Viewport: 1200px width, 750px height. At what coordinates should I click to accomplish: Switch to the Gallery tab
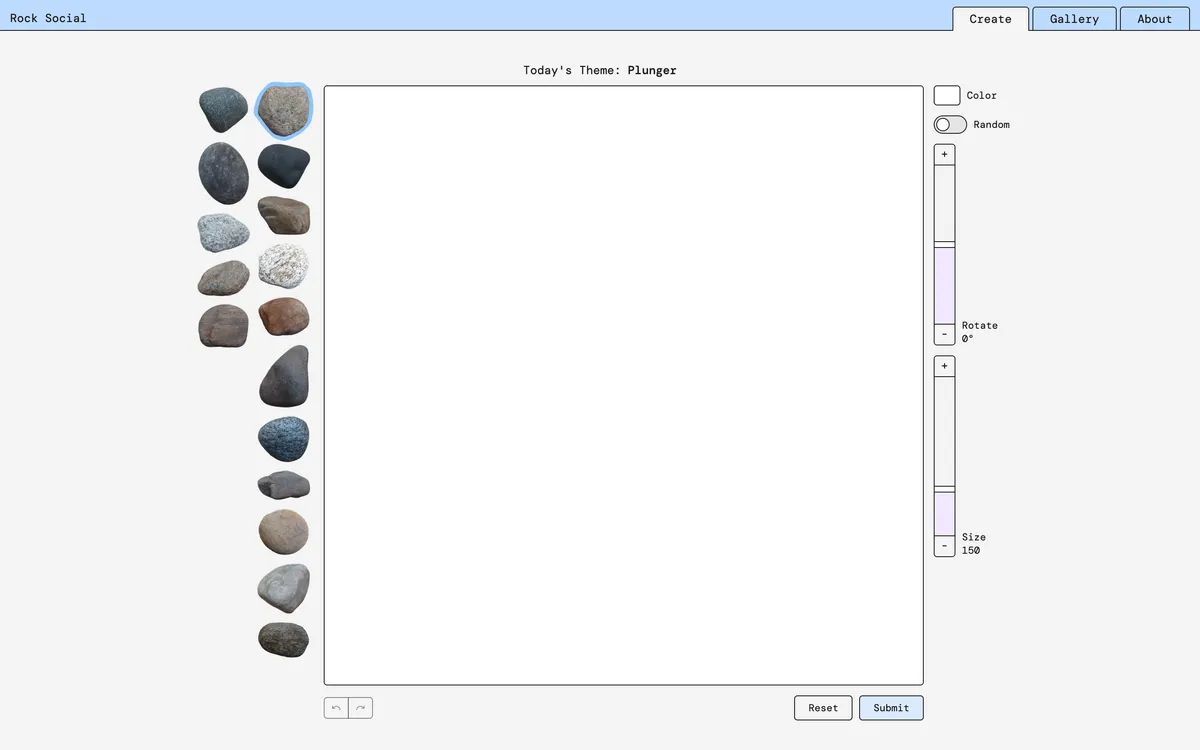pos(1074,19)
